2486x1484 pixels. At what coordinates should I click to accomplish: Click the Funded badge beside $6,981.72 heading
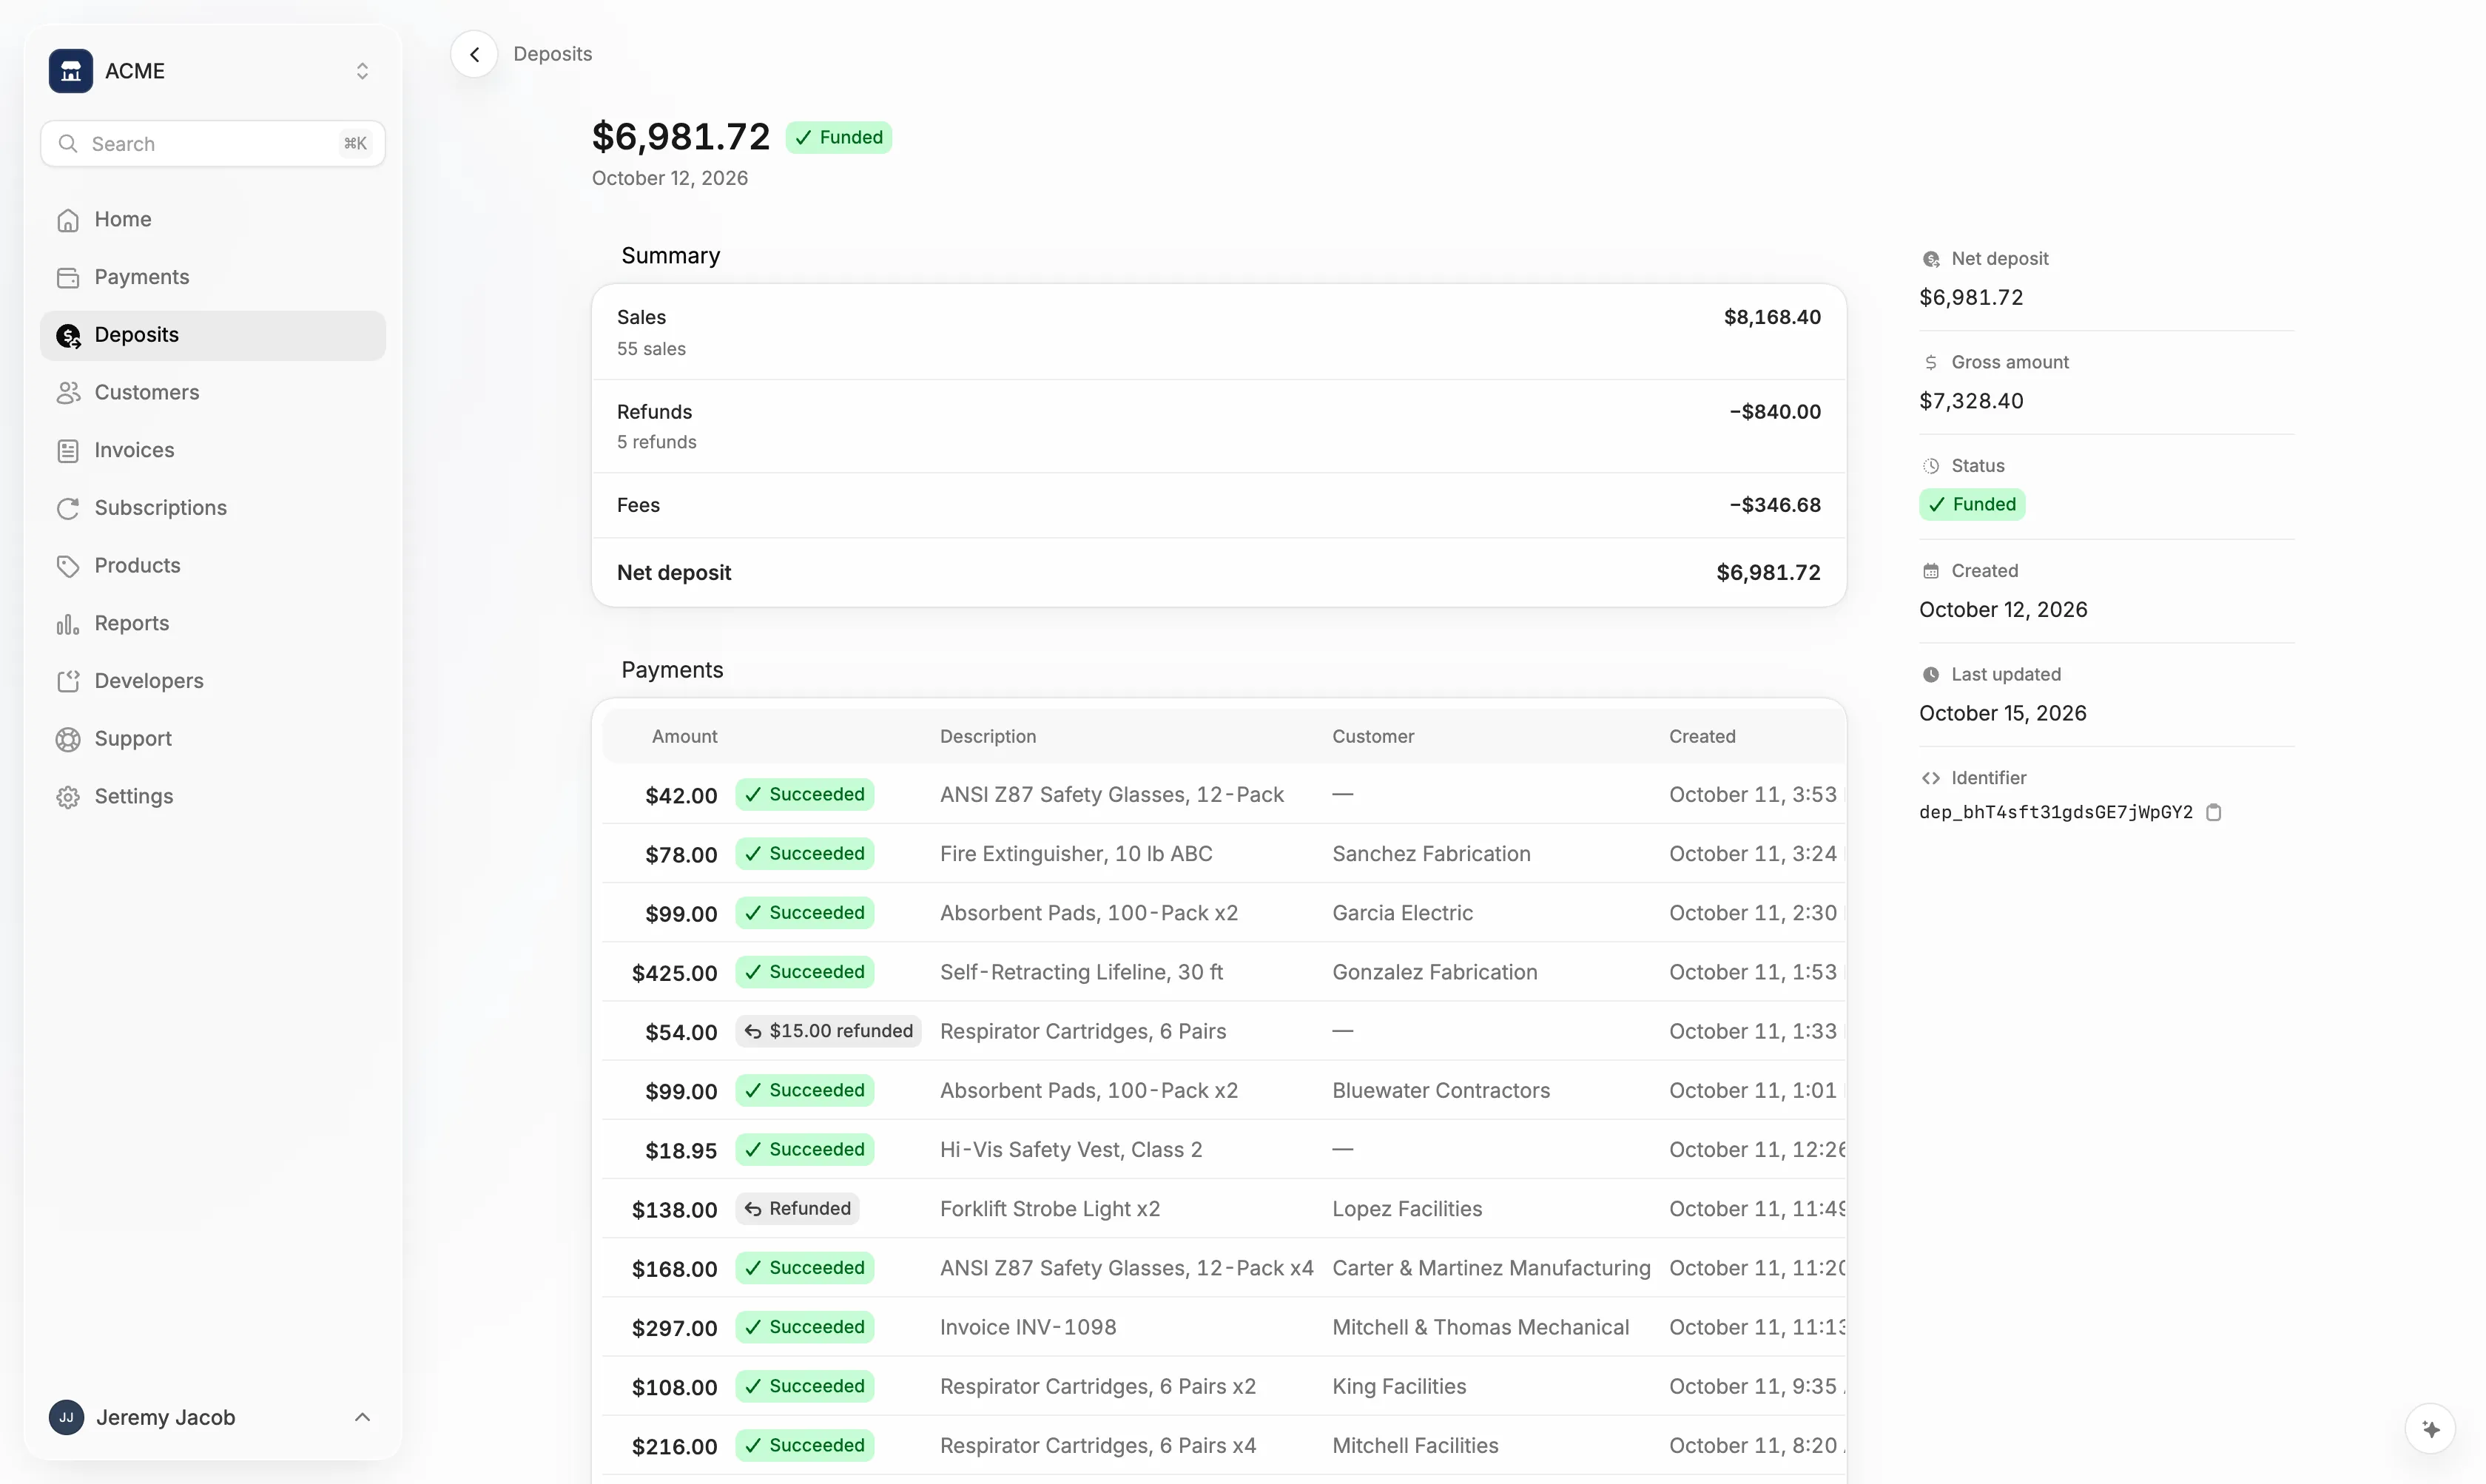838,137
